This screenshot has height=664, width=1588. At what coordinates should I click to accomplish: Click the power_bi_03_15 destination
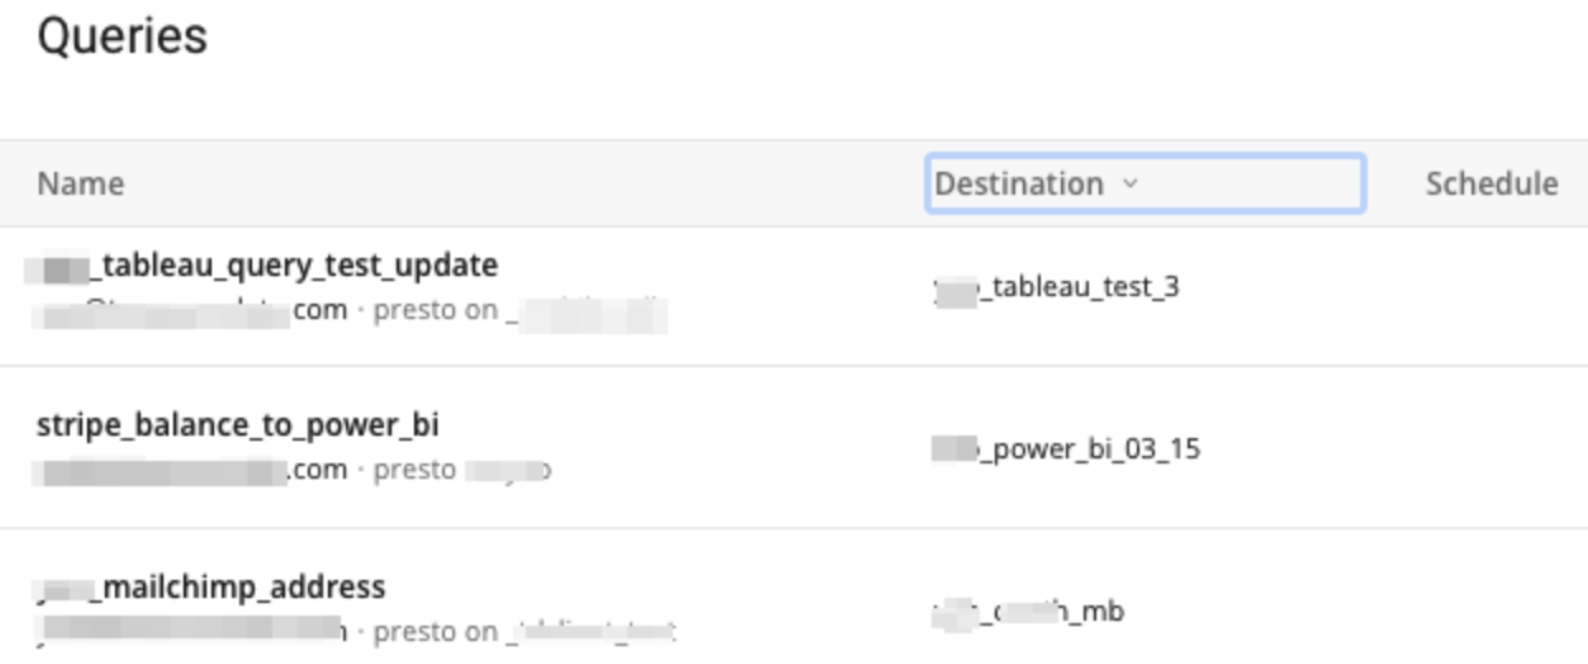pyautogui.click(x=1094, y=449)
